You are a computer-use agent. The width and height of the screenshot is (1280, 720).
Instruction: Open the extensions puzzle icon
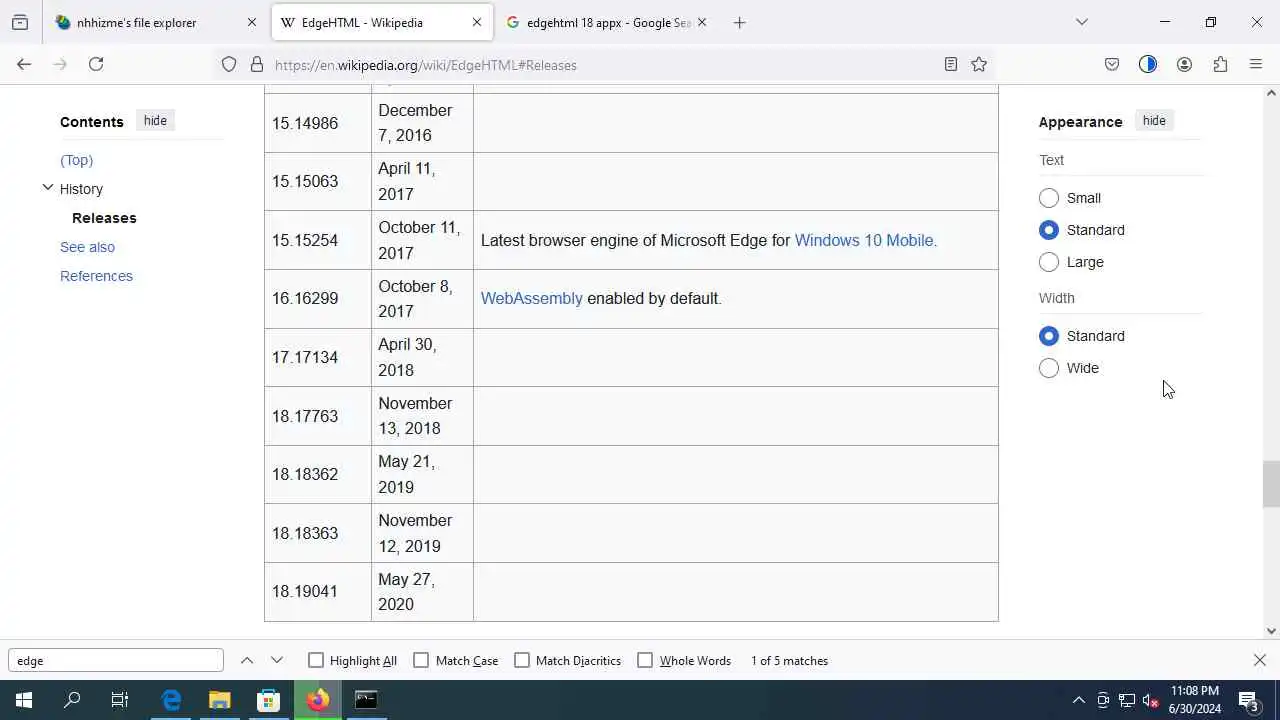(1220, 64)
